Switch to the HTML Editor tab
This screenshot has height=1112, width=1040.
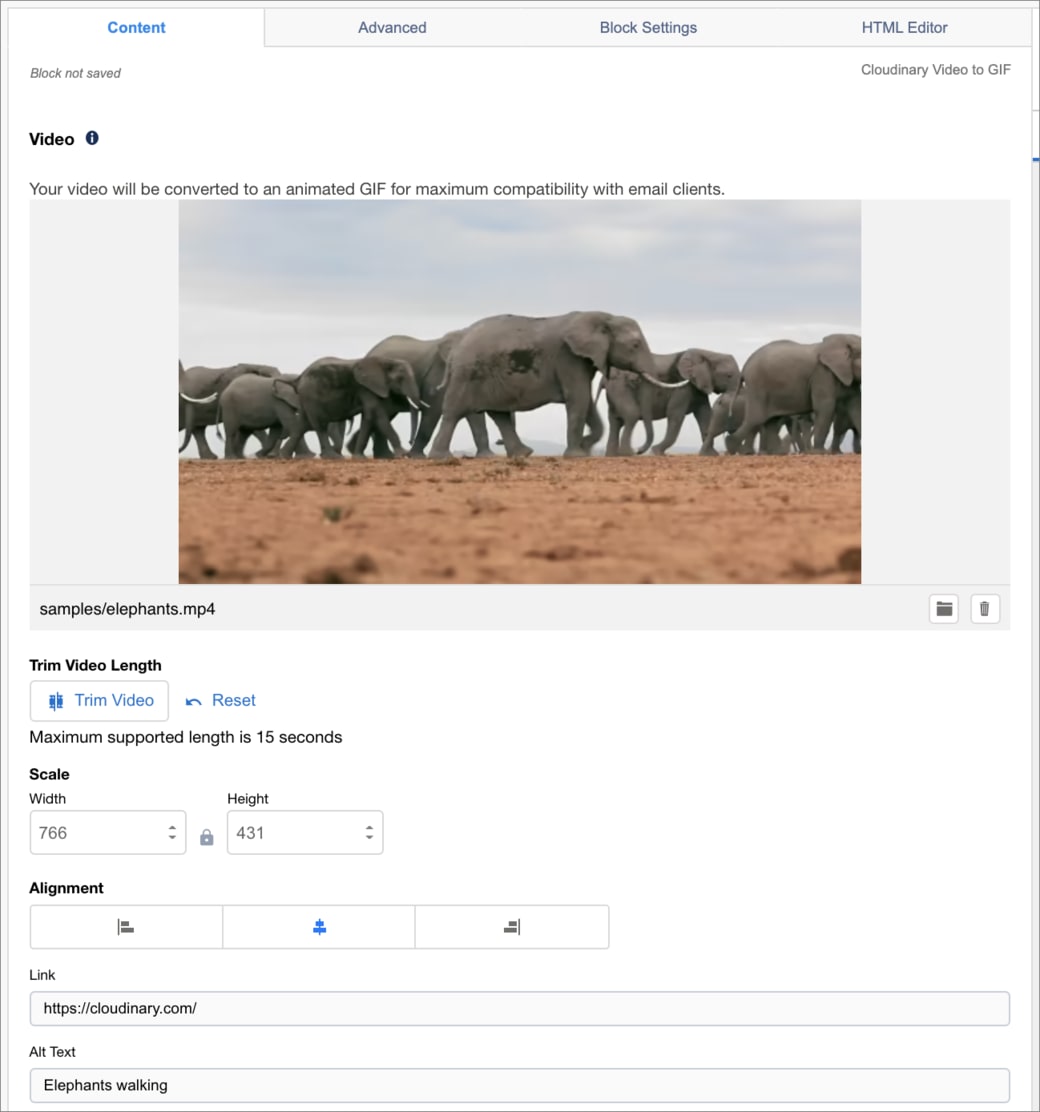pyautogui.click(x=905, y=28)
